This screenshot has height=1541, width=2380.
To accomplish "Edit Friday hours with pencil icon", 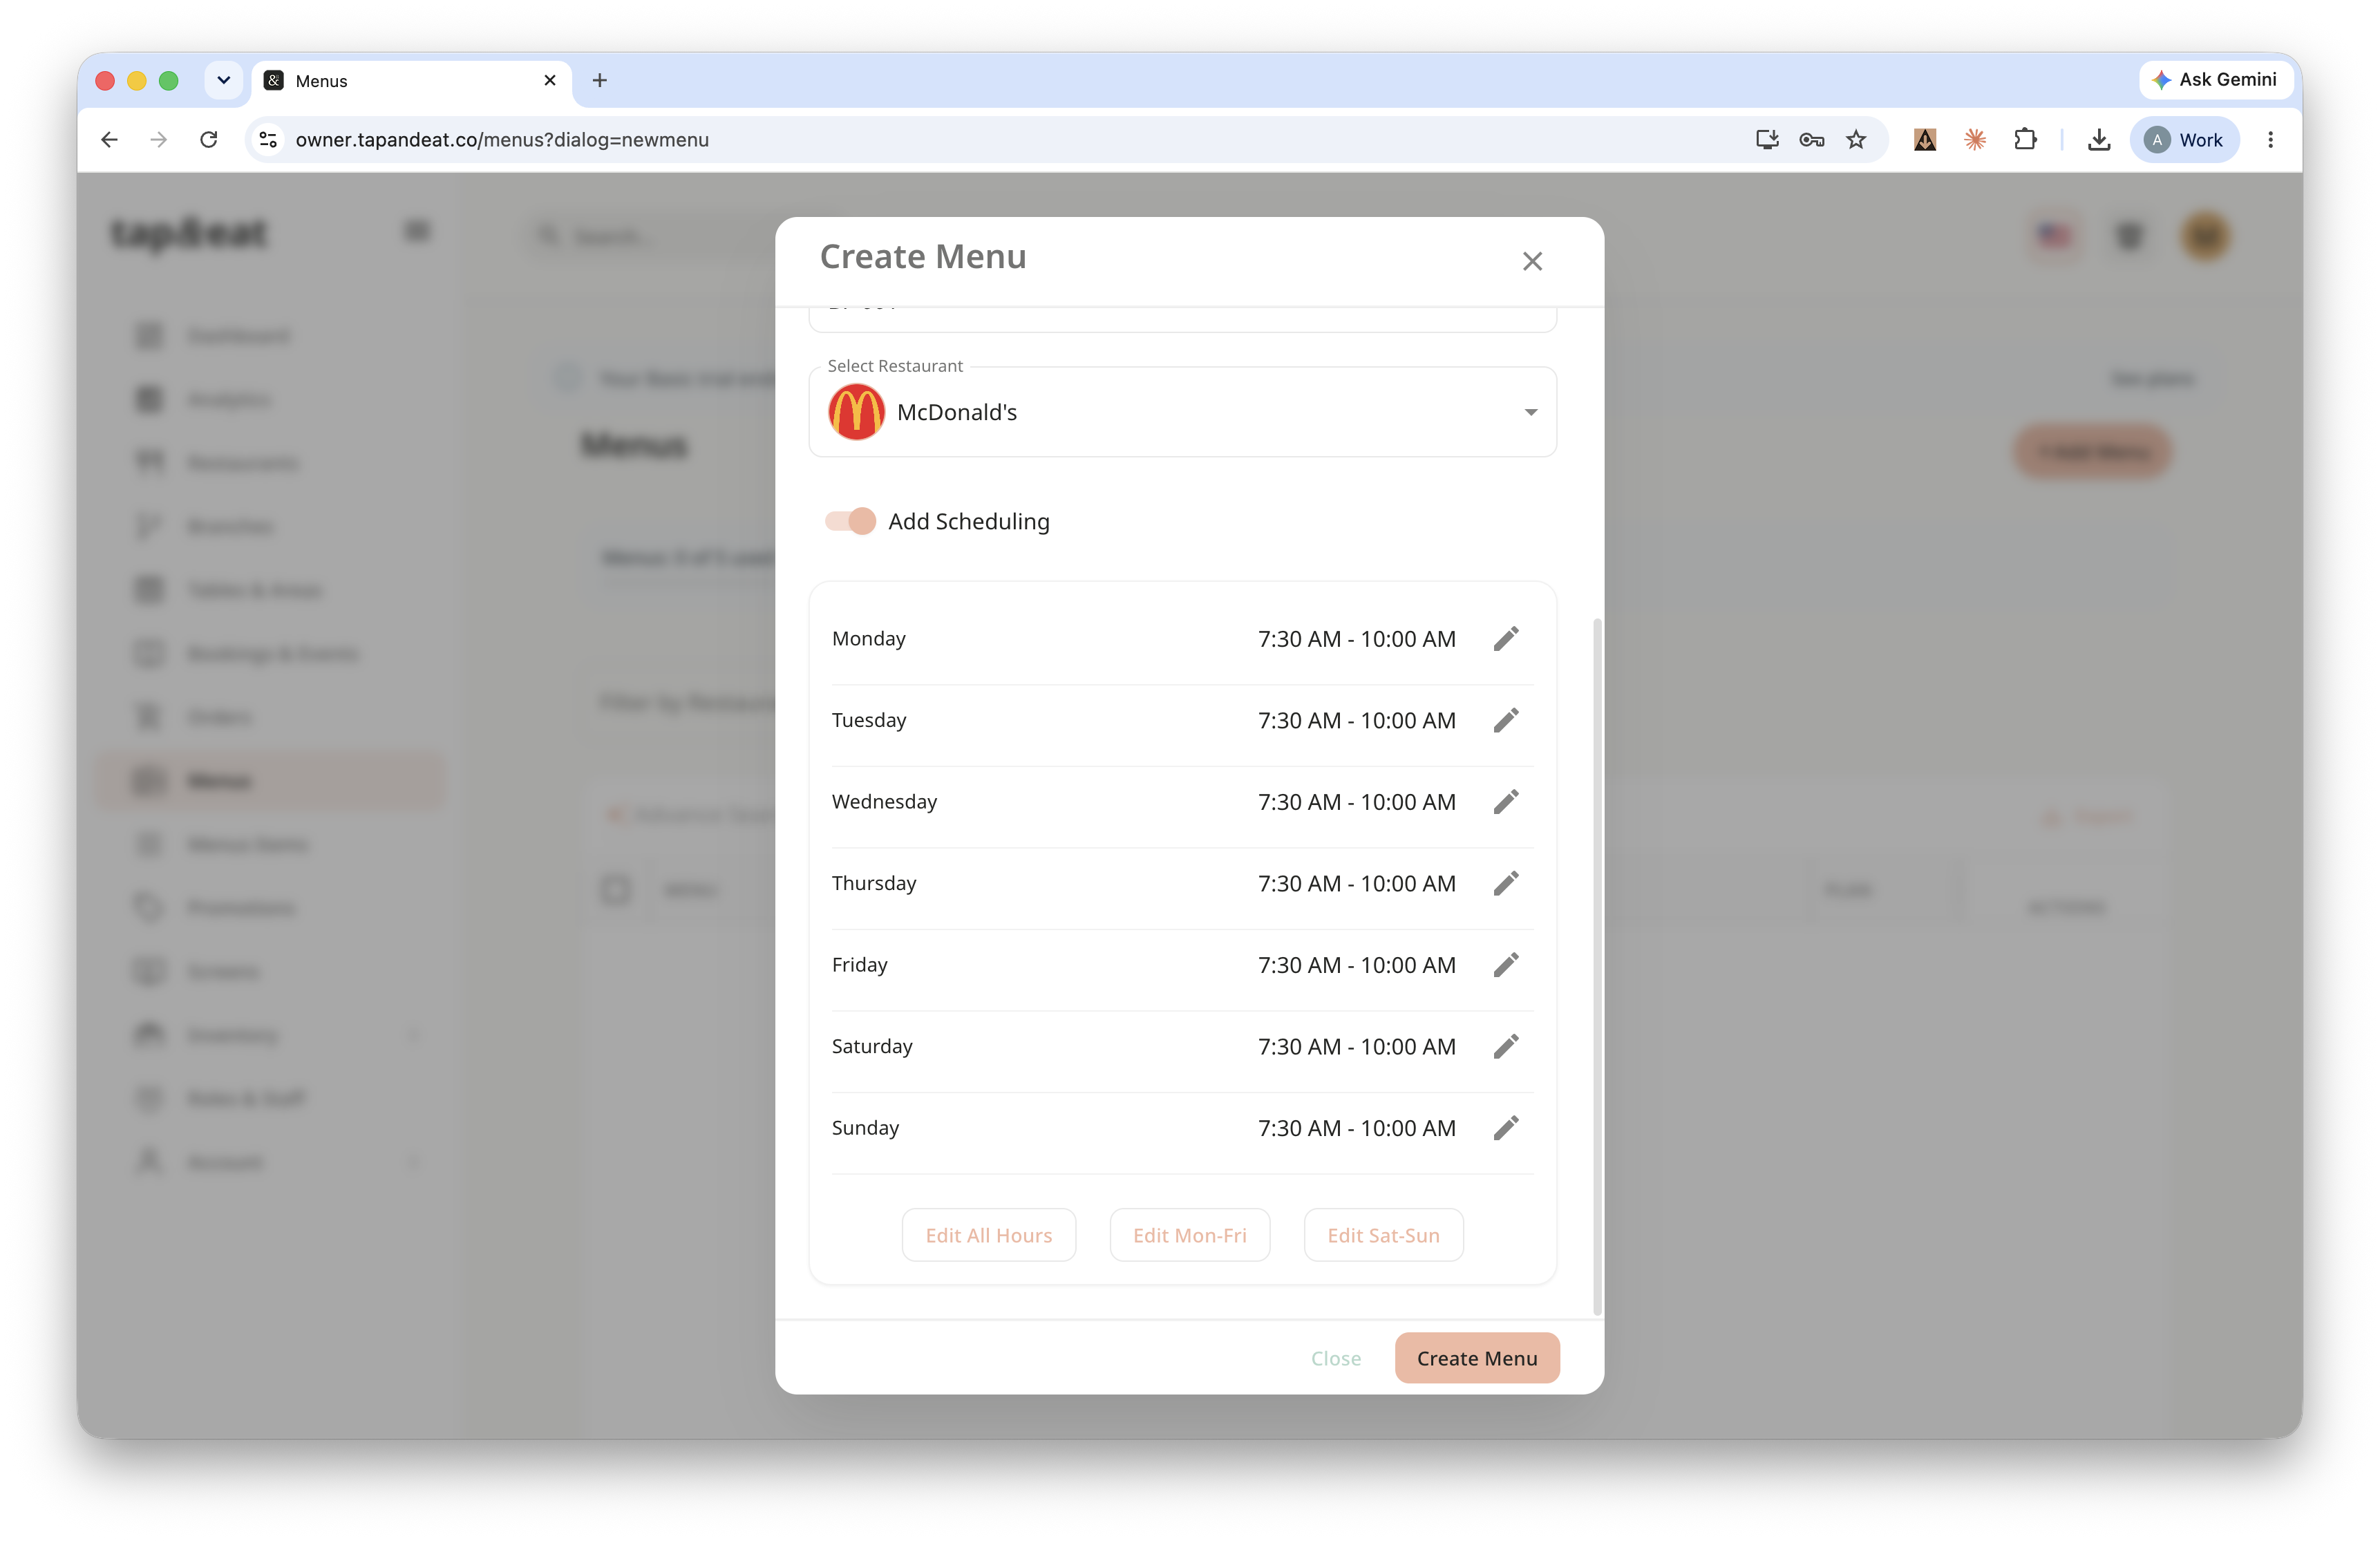I will tap(1506, 965).
